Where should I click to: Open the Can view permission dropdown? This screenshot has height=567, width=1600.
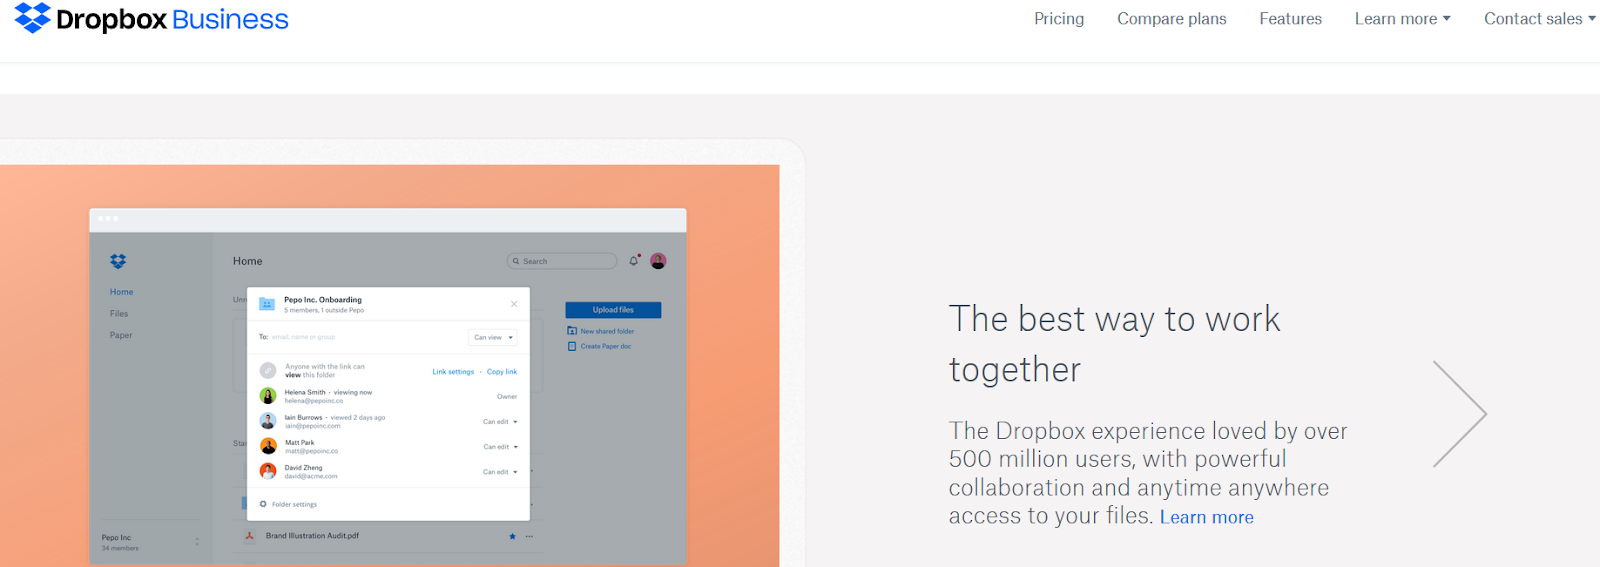(493, 337)
